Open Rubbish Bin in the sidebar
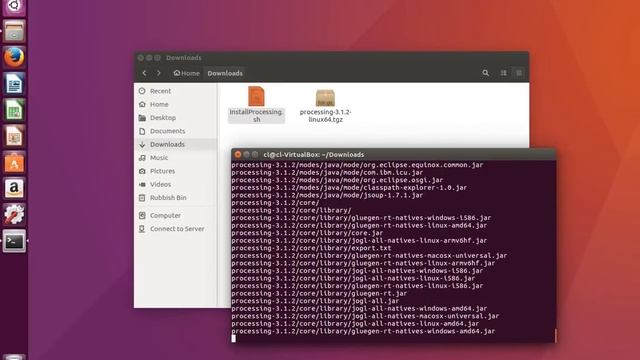This screenshot has width=640, height=360. (x=176, y=198)
